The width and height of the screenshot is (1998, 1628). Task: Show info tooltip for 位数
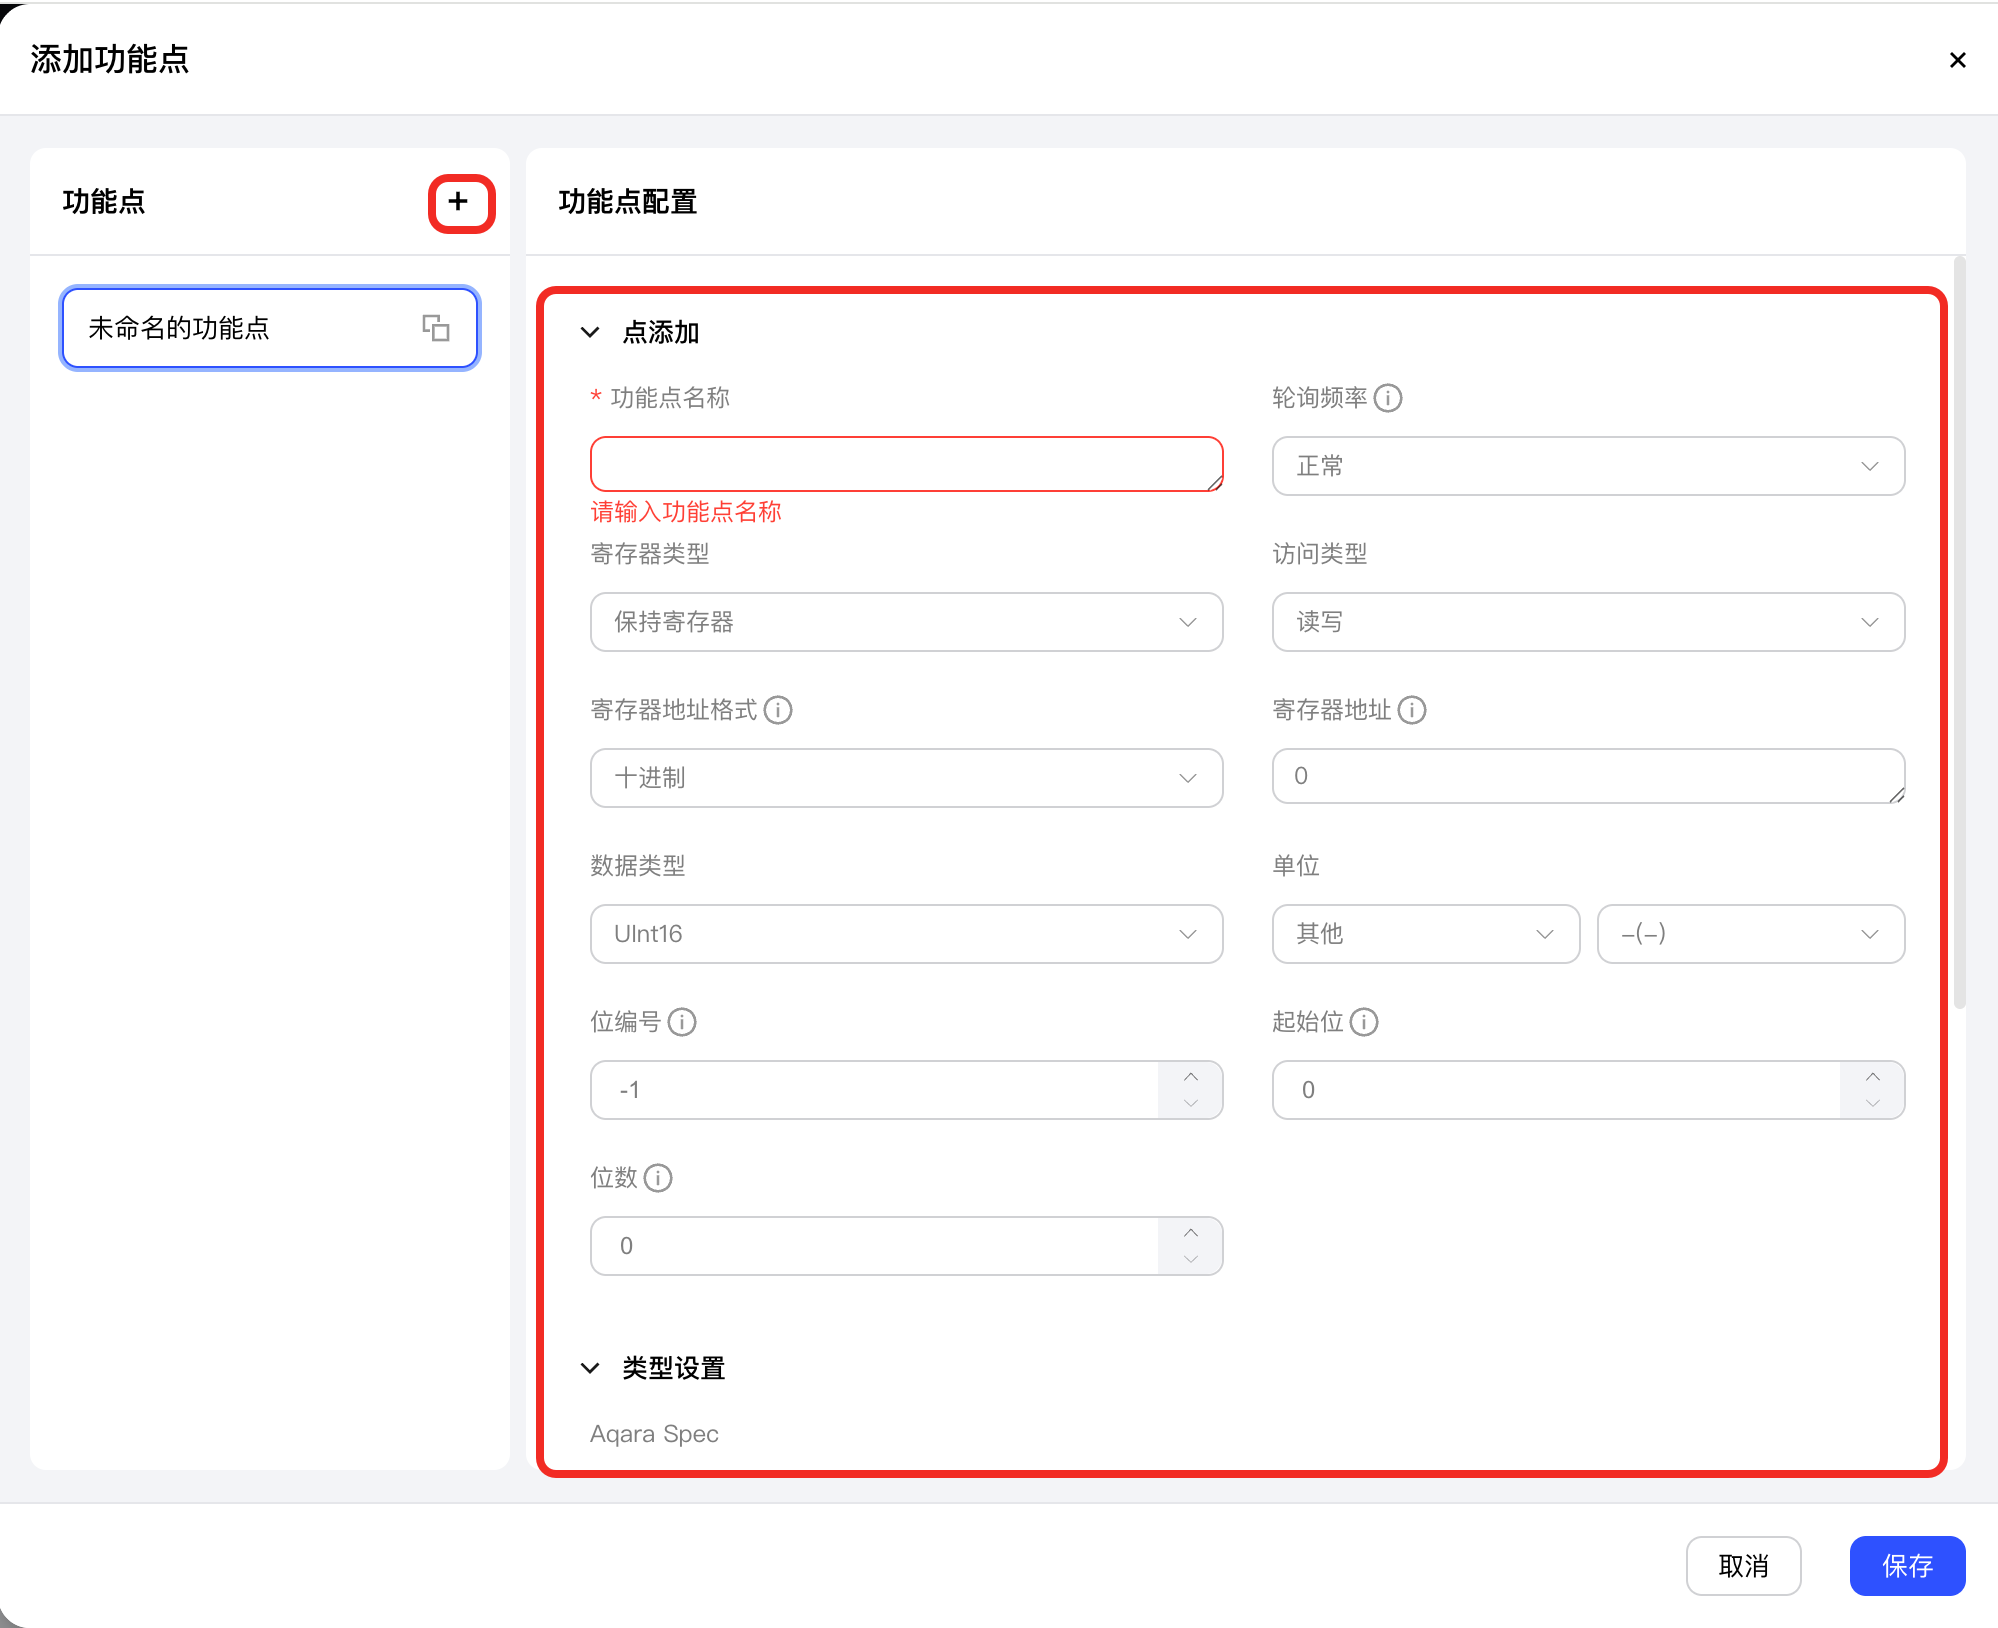[658, 1178]
